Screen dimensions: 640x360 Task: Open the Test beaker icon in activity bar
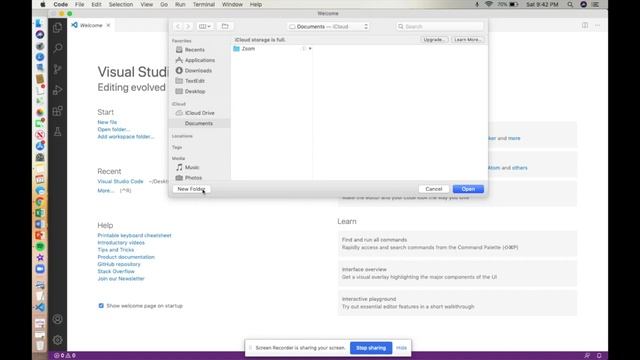[x=58, y=131]
